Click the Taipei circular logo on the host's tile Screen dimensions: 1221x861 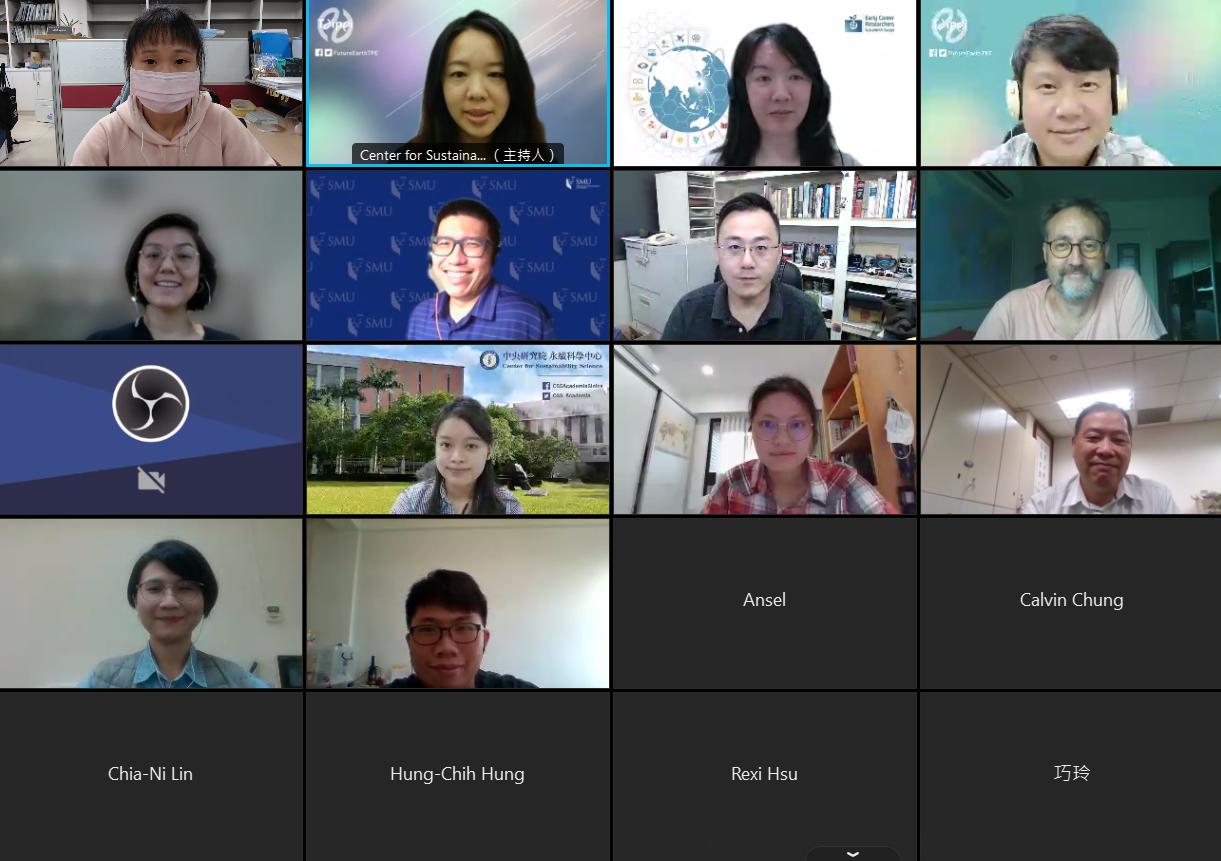click(335, 25)
